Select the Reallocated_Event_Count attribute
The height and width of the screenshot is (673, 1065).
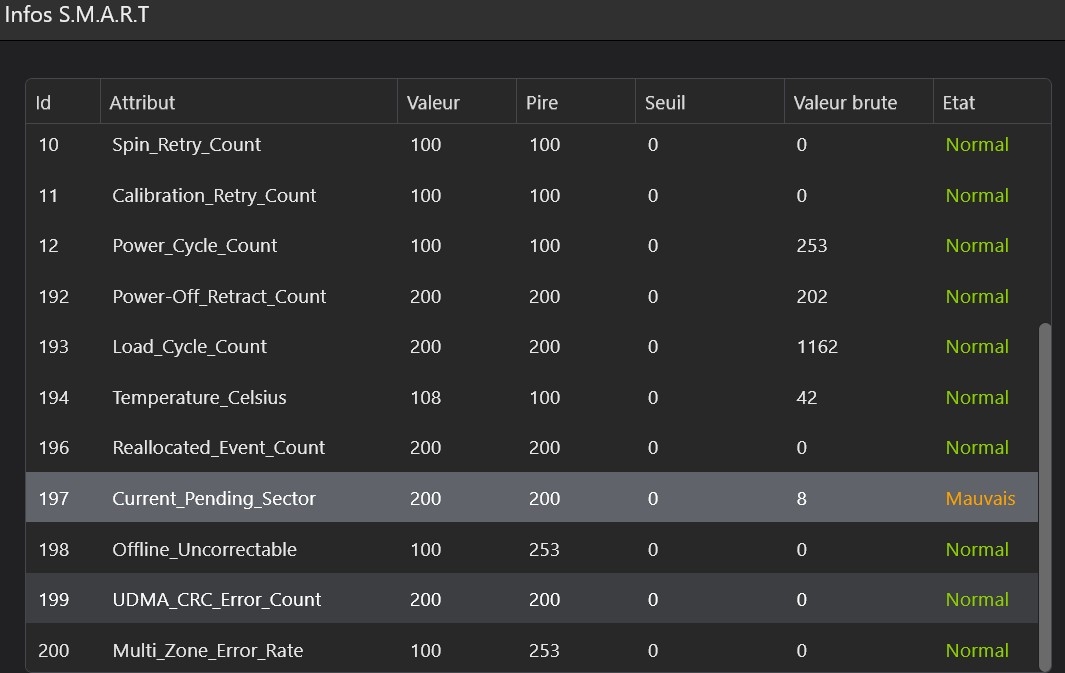point(219,448)
